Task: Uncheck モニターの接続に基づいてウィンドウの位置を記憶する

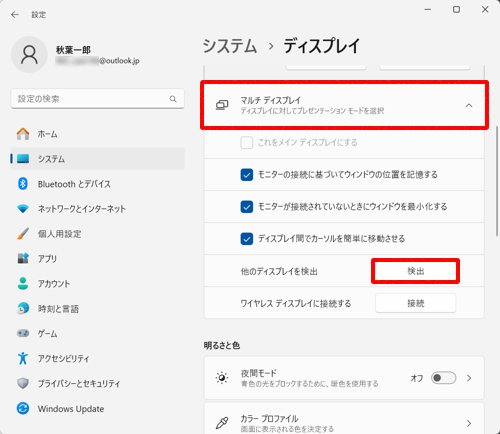Action: coord(247,175)
